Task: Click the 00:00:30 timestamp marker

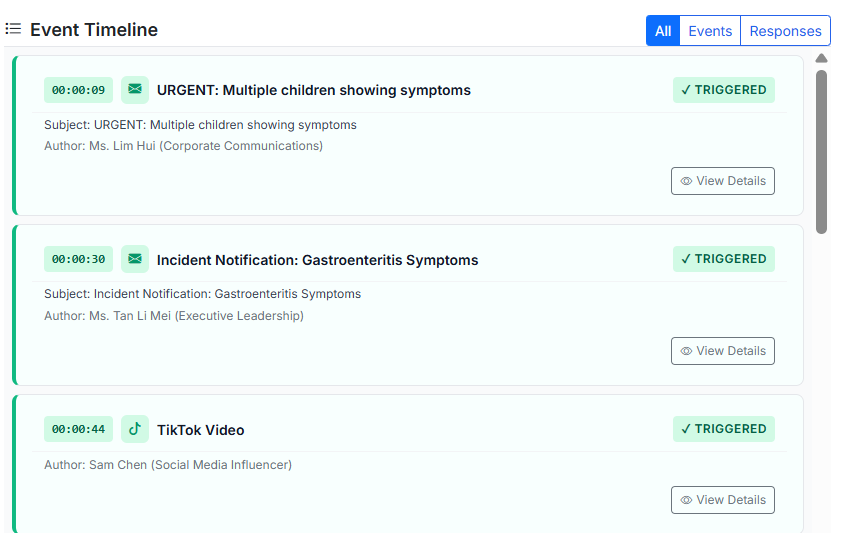Action: click(78, 259)
